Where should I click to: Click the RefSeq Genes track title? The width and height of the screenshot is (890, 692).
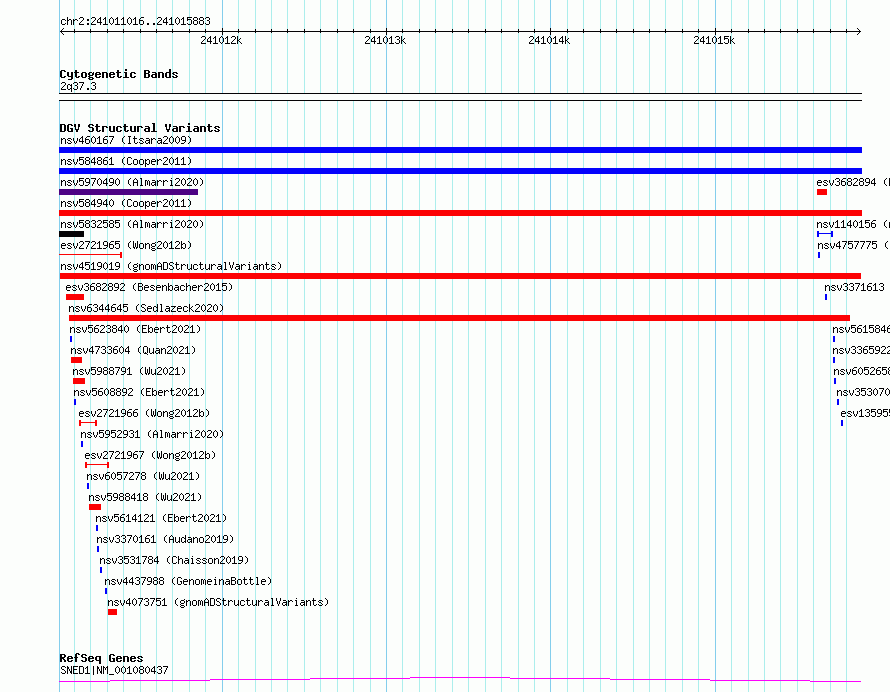101,659
